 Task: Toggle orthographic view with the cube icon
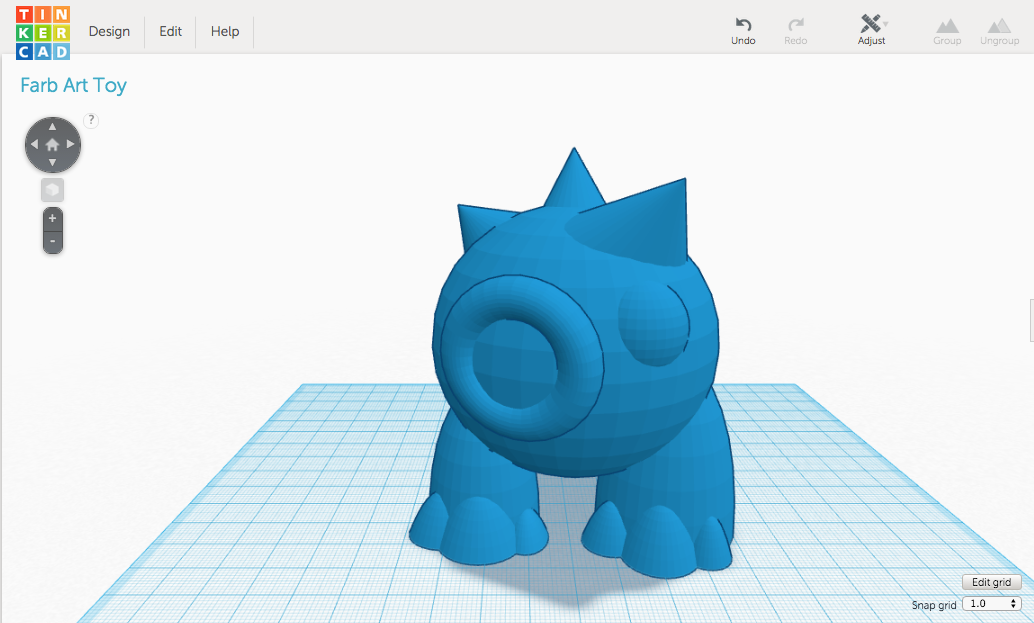[52, 189]
